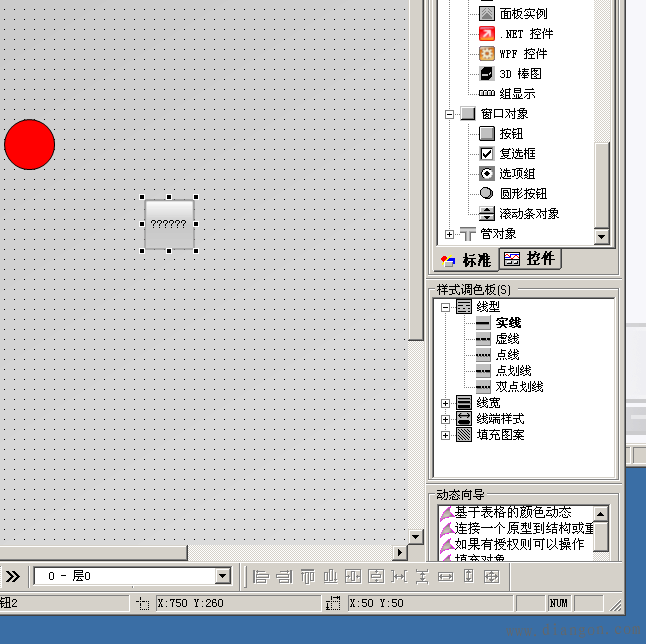Image resolution: width=646 pixels, height=644 pixels.
Task: Click the 线端样式 tree label
Action: coord(500,419)
